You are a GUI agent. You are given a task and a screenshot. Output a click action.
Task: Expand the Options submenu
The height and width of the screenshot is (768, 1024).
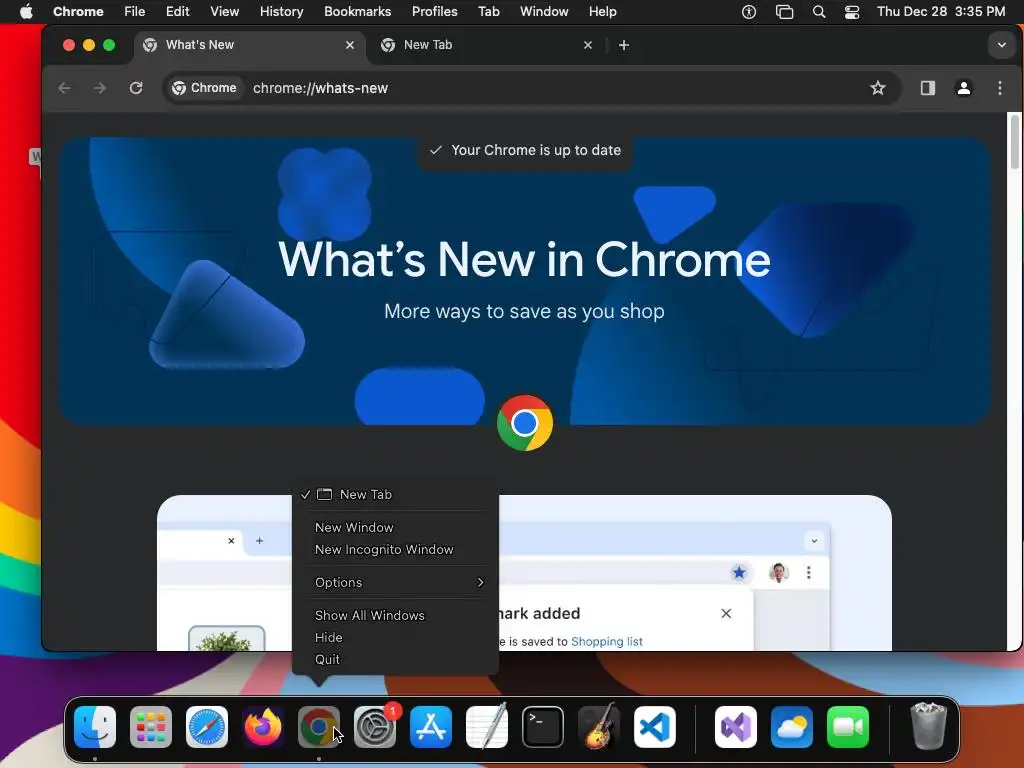395,583
